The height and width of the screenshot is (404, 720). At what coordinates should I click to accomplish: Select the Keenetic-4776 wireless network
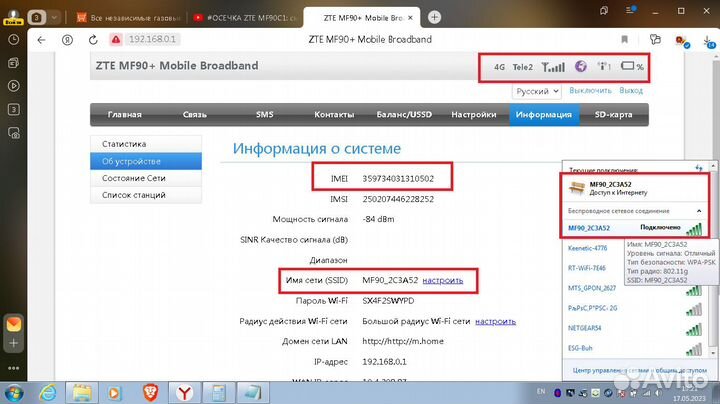point(587,248)
